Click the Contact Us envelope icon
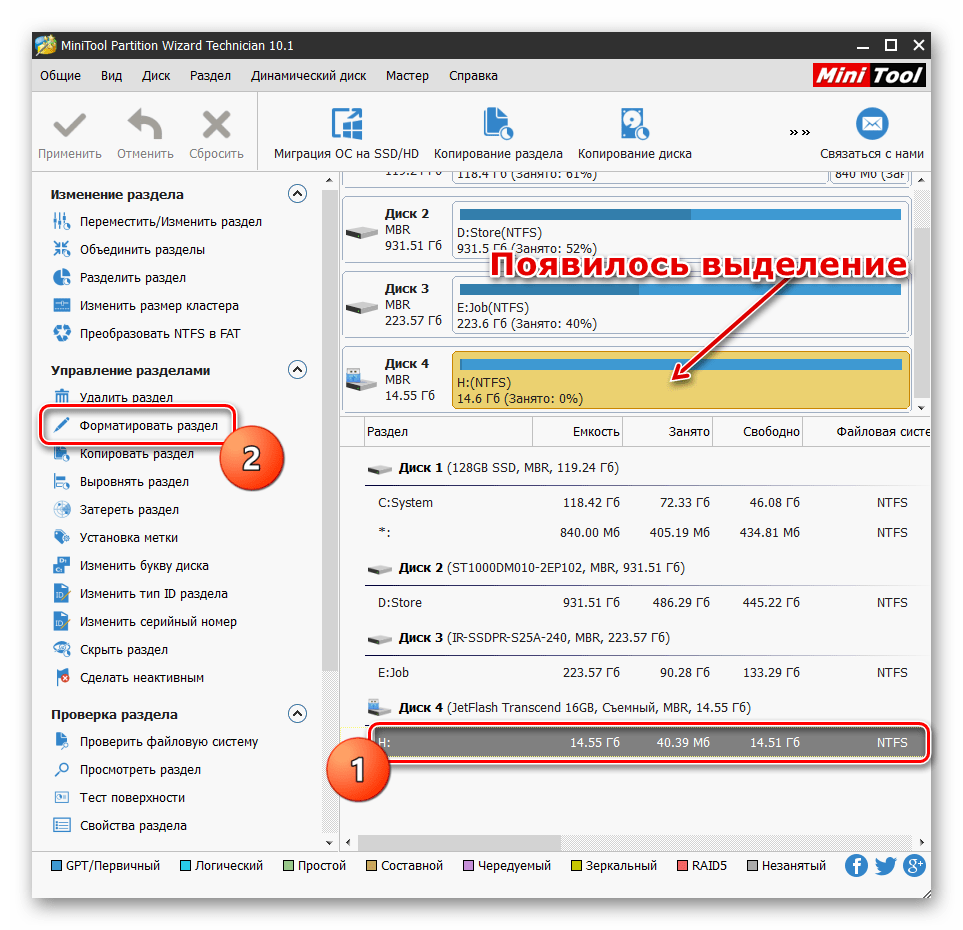The width and height of the screenshot is (963, 930). coord(872,125)
